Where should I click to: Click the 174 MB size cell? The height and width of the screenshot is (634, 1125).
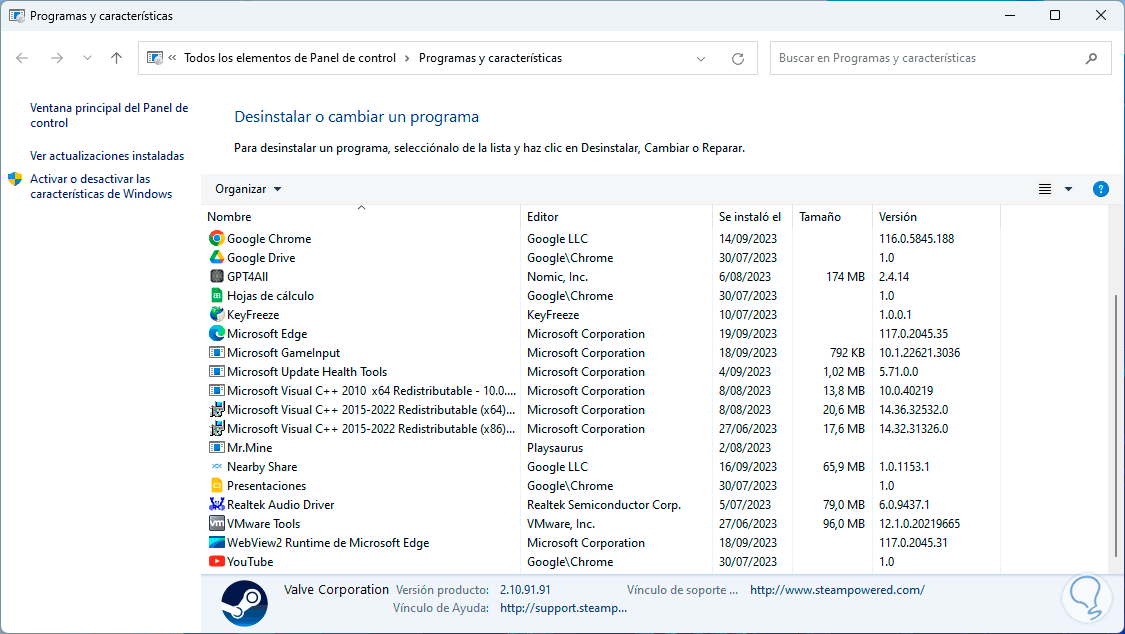pyautogui.click(x=845, y=277)
